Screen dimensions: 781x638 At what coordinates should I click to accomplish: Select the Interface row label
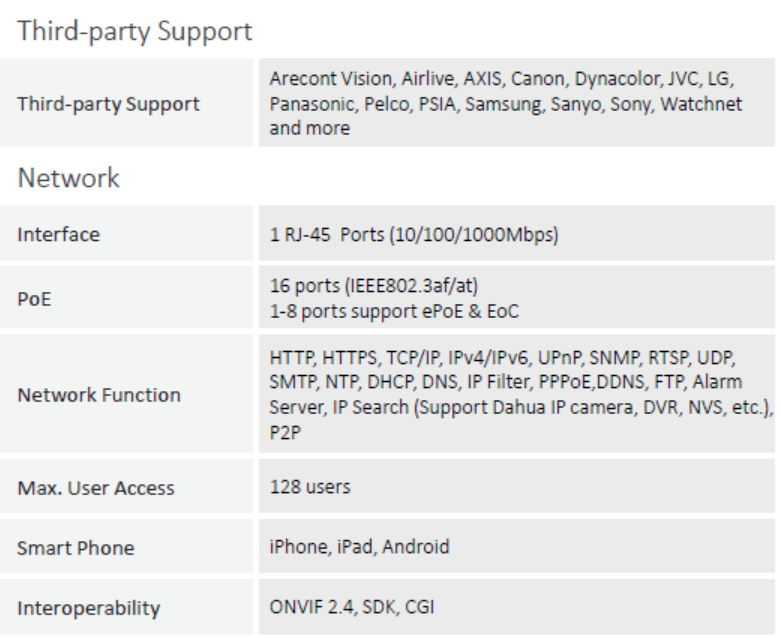(x=59, y=234)
